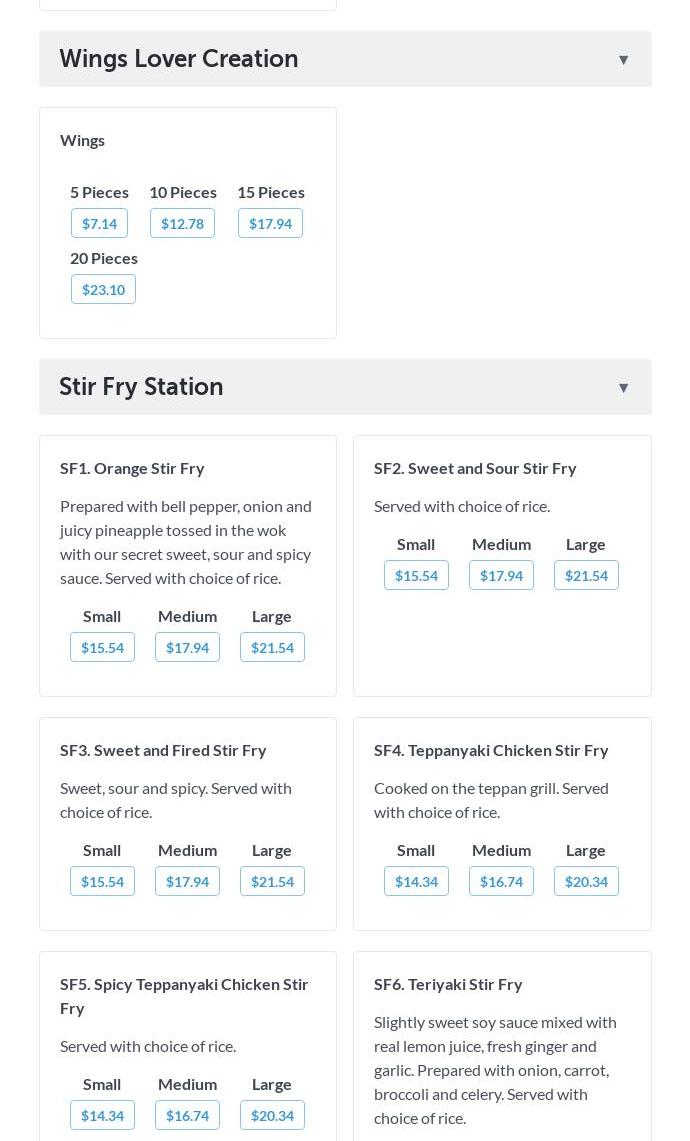Open SF1. Orange Stir Fry title

(x=132, y=468)
